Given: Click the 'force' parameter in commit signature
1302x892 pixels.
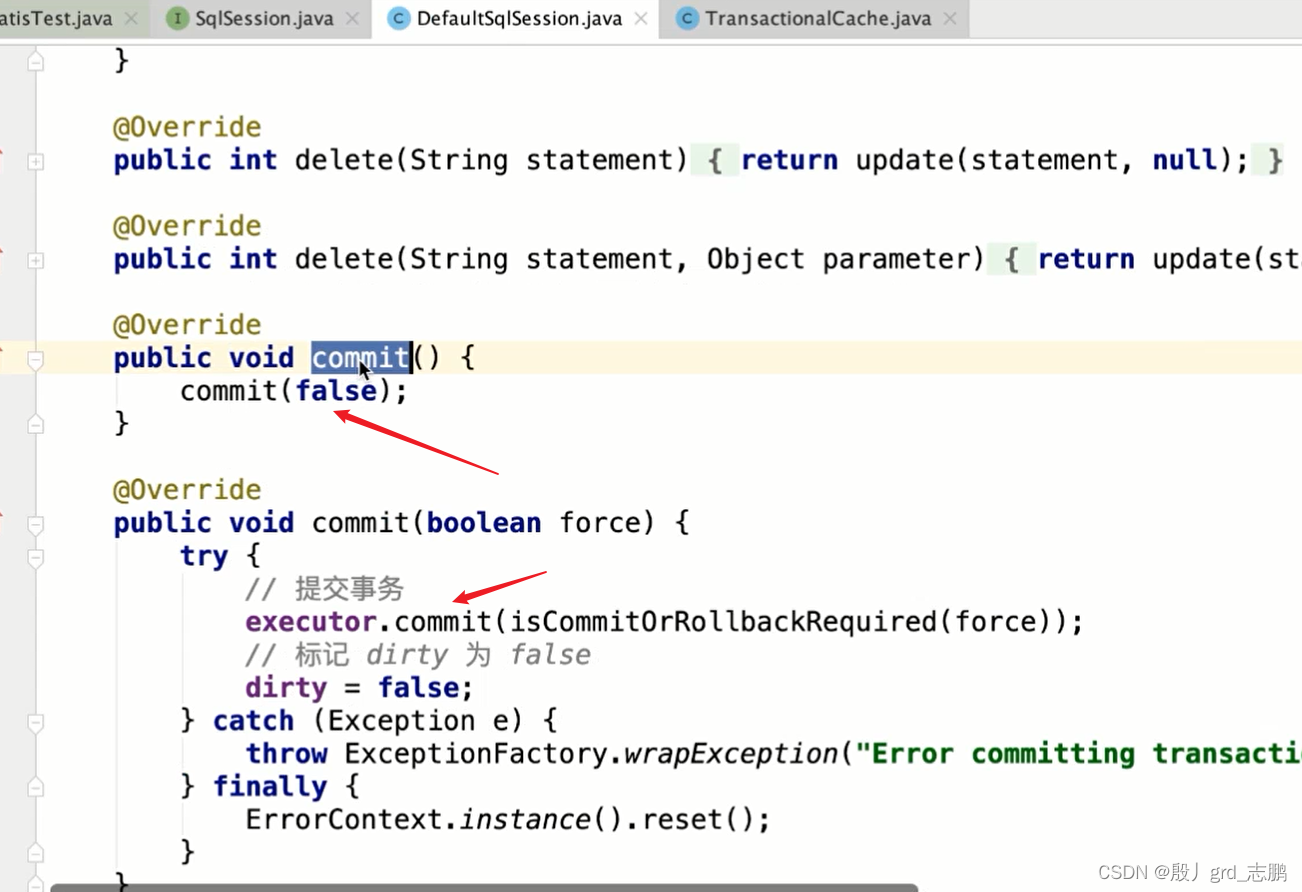Looking at the screenshot, I should point(600,523).
